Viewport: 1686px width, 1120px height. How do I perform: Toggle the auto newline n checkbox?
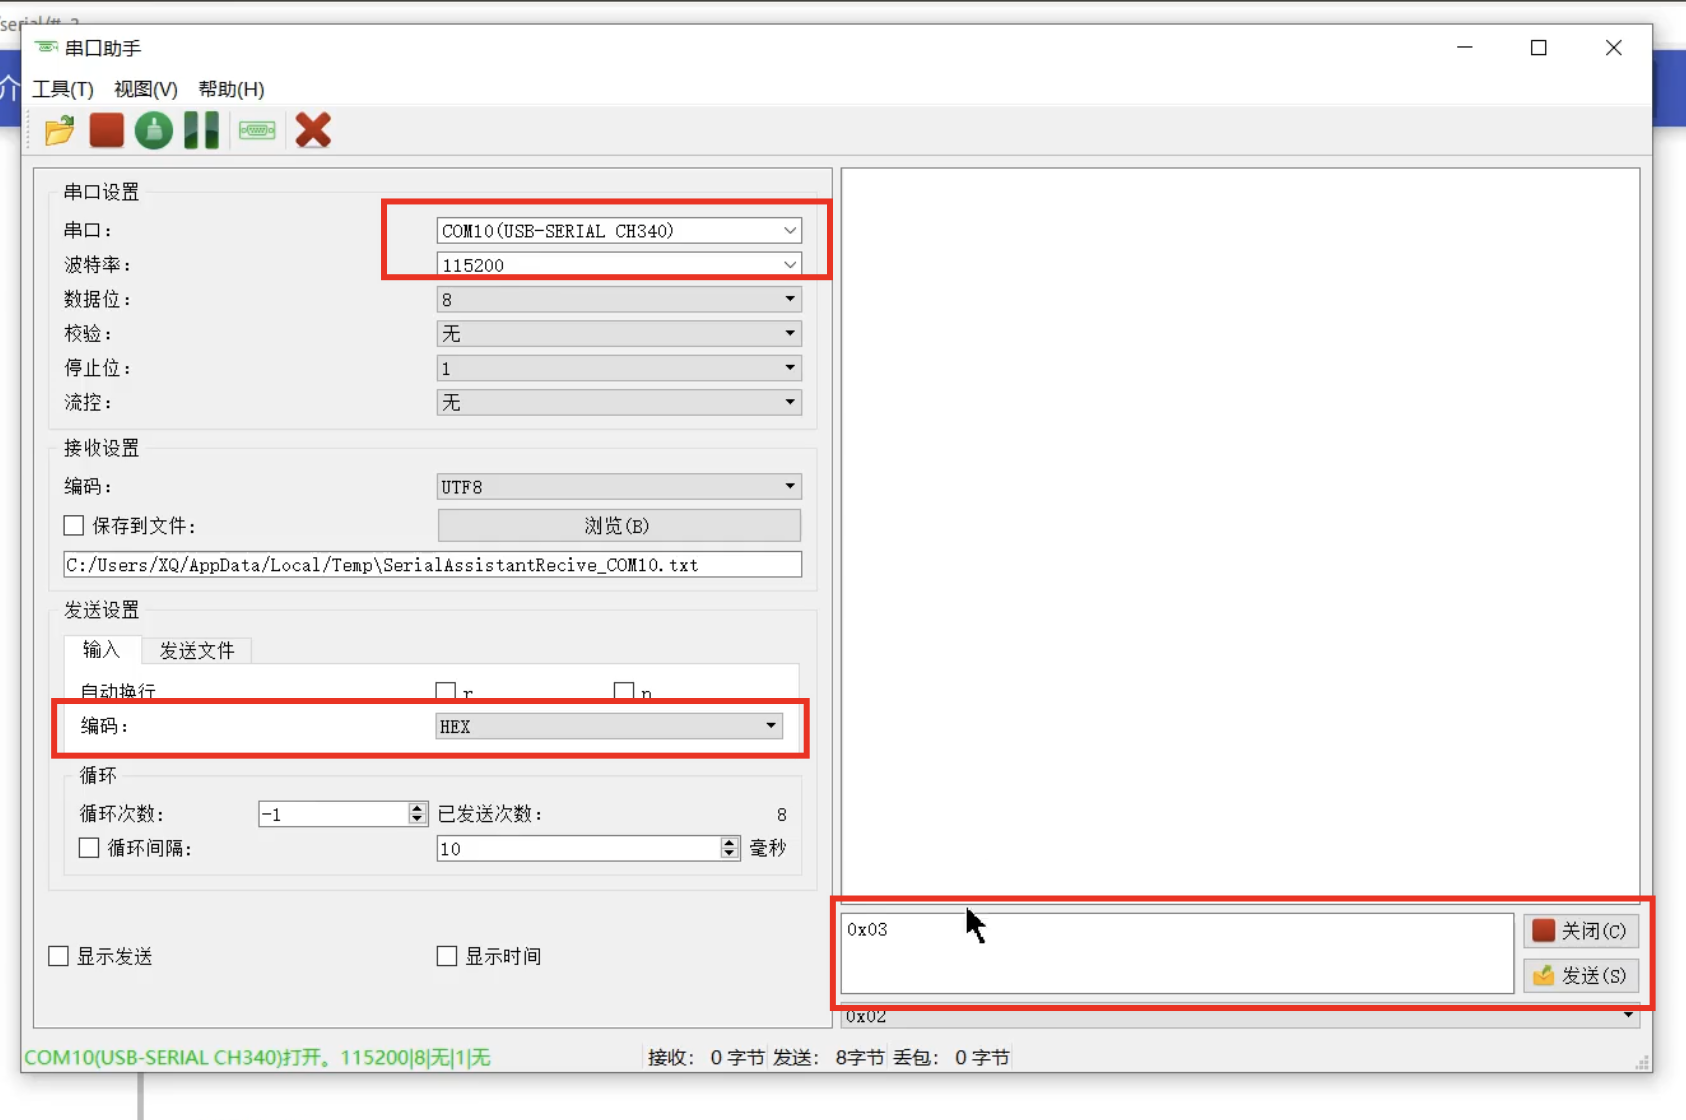click(624, 691)
